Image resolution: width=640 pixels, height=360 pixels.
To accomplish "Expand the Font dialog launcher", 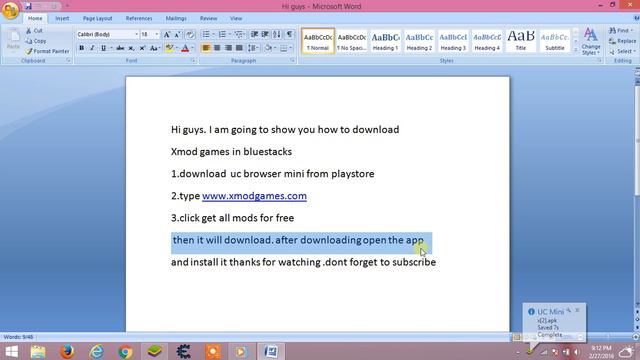I will pyautogui.click(x=193, y=61).
